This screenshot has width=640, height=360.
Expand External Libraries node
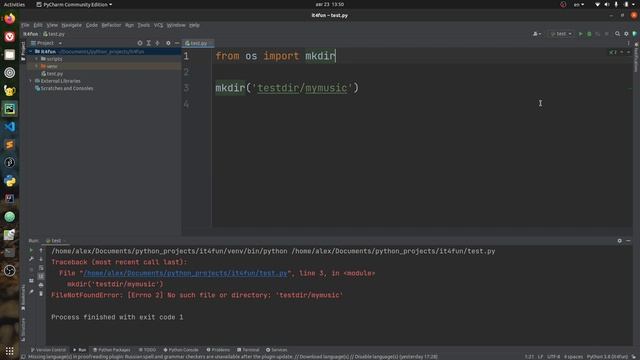(31, 81)
